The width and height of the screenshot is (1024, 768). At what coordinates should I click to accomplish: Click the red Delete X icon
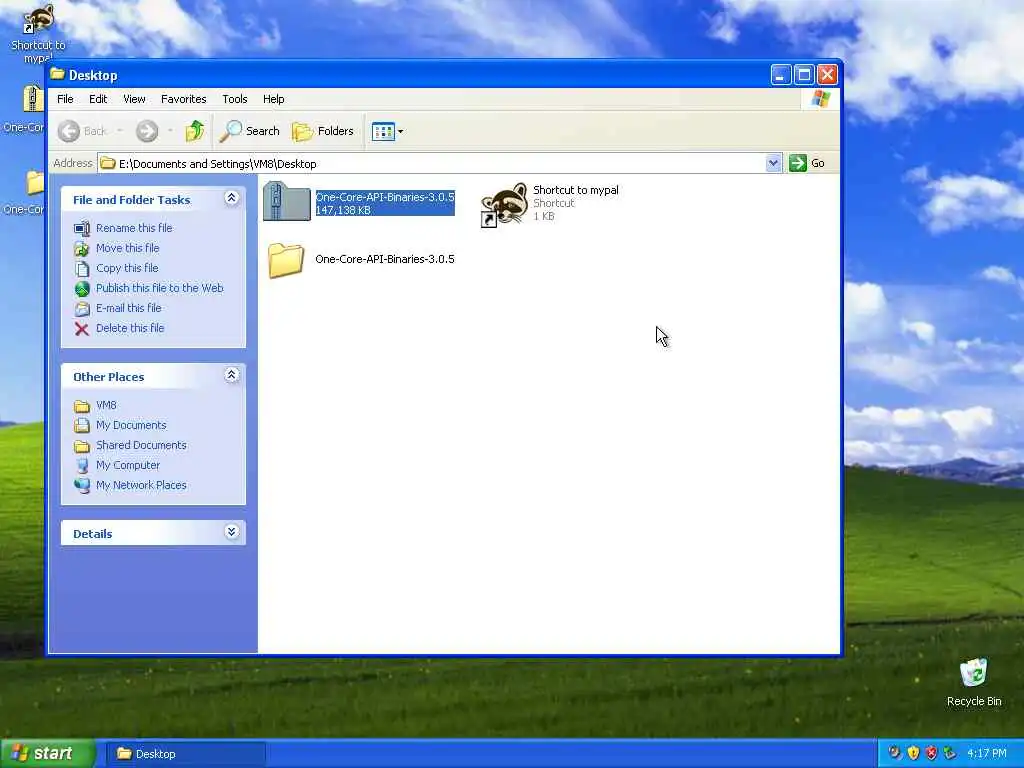82,328
